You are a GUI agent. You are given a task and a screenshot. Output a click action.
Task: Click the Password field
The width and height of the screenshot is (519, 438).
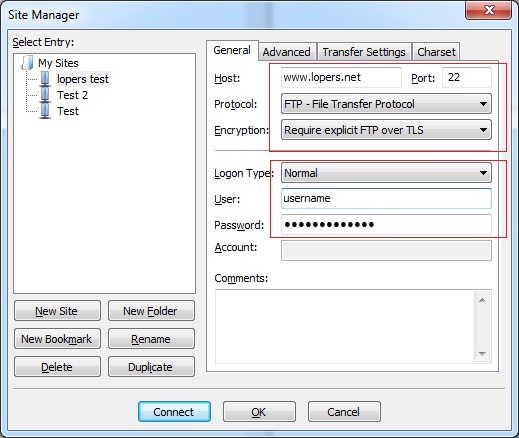[x=386, y=224]
